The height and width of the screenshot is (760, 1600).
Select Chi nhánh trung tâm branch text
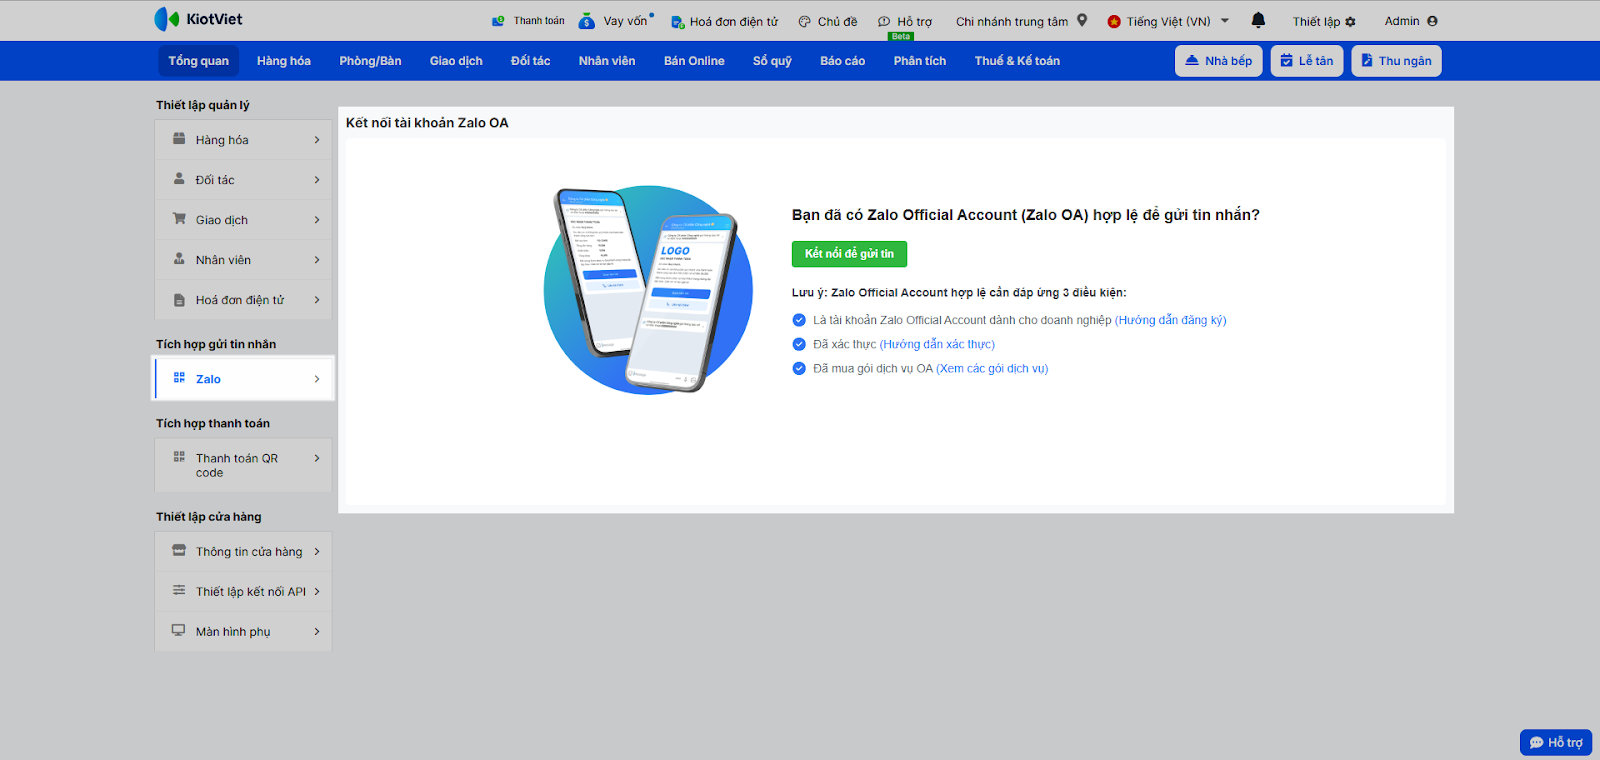1012,21
